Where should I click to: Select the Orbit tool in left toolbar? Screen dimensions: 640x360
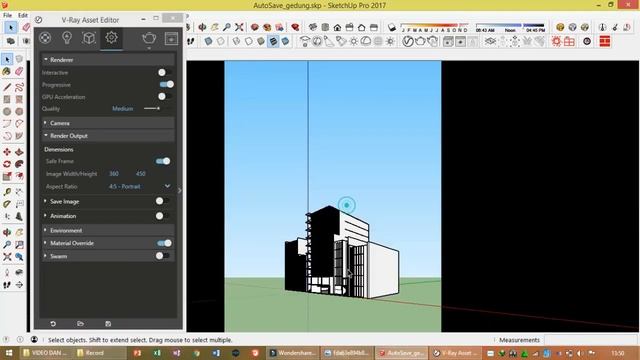[x=7, y=232]
